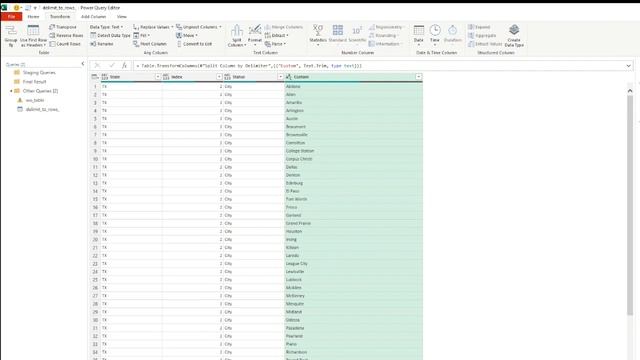Open the Fill dropdown
The height and width of the screenshot is (360, 640).
142,36
